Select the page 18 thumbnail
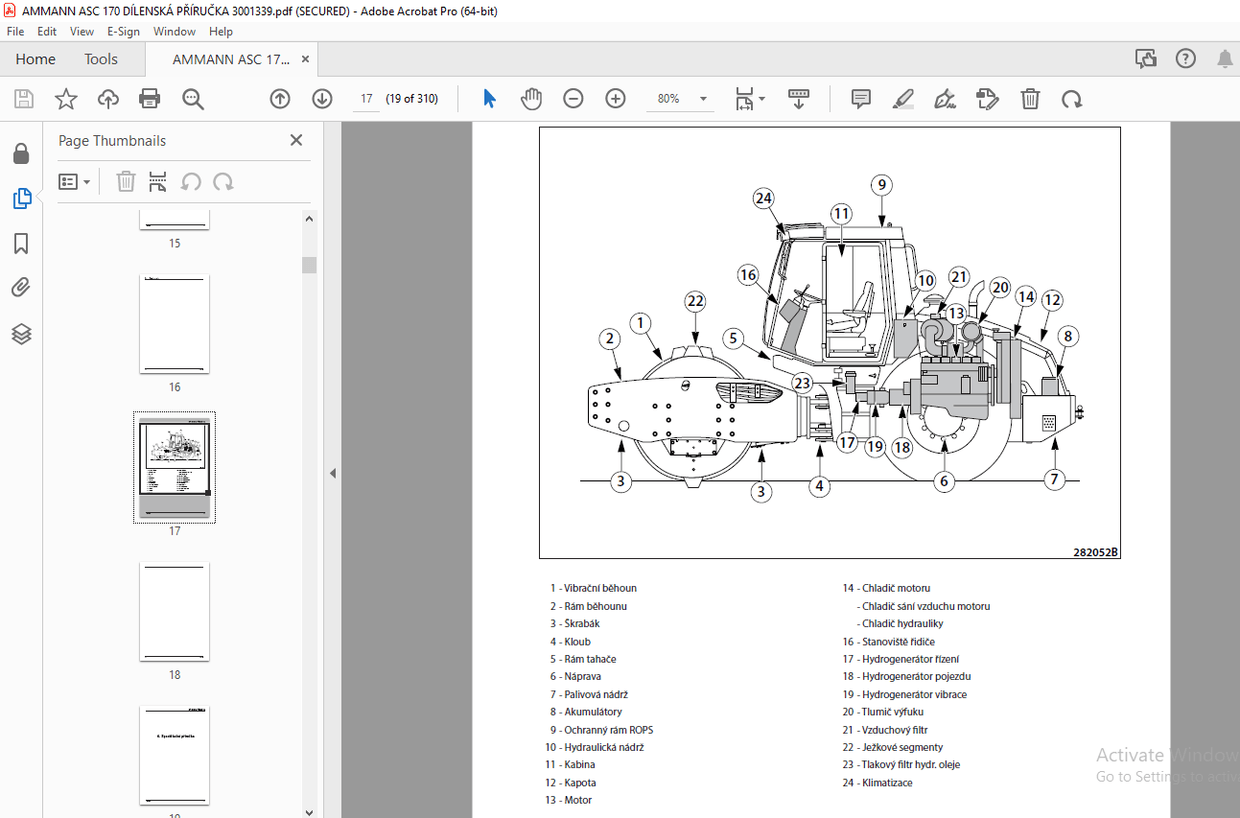1240x818 pixels. click(174, 612)
